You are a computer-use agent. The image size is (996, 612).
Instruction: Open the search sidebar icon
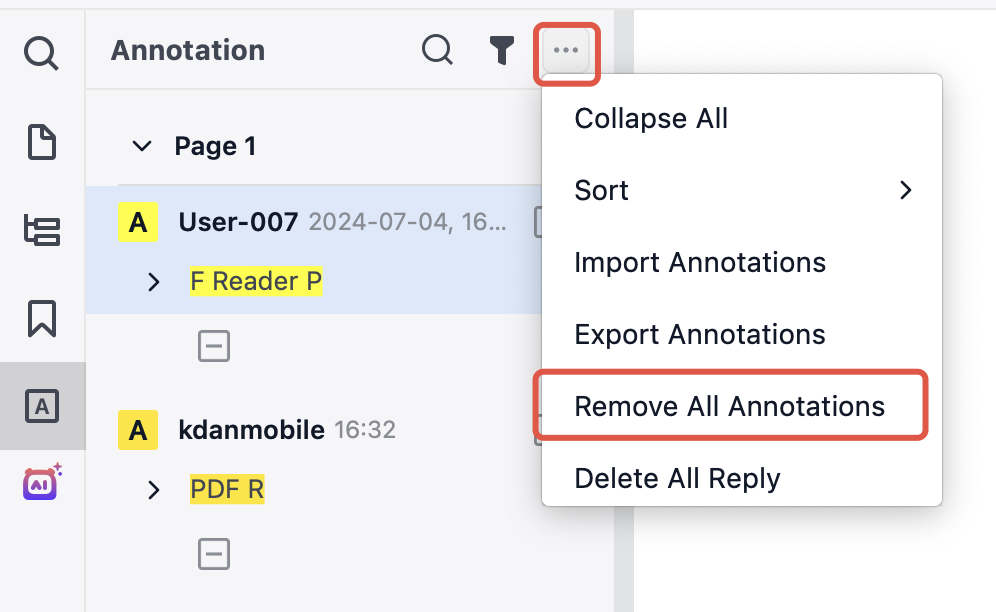pyautogui.click(x=41, y=53)
